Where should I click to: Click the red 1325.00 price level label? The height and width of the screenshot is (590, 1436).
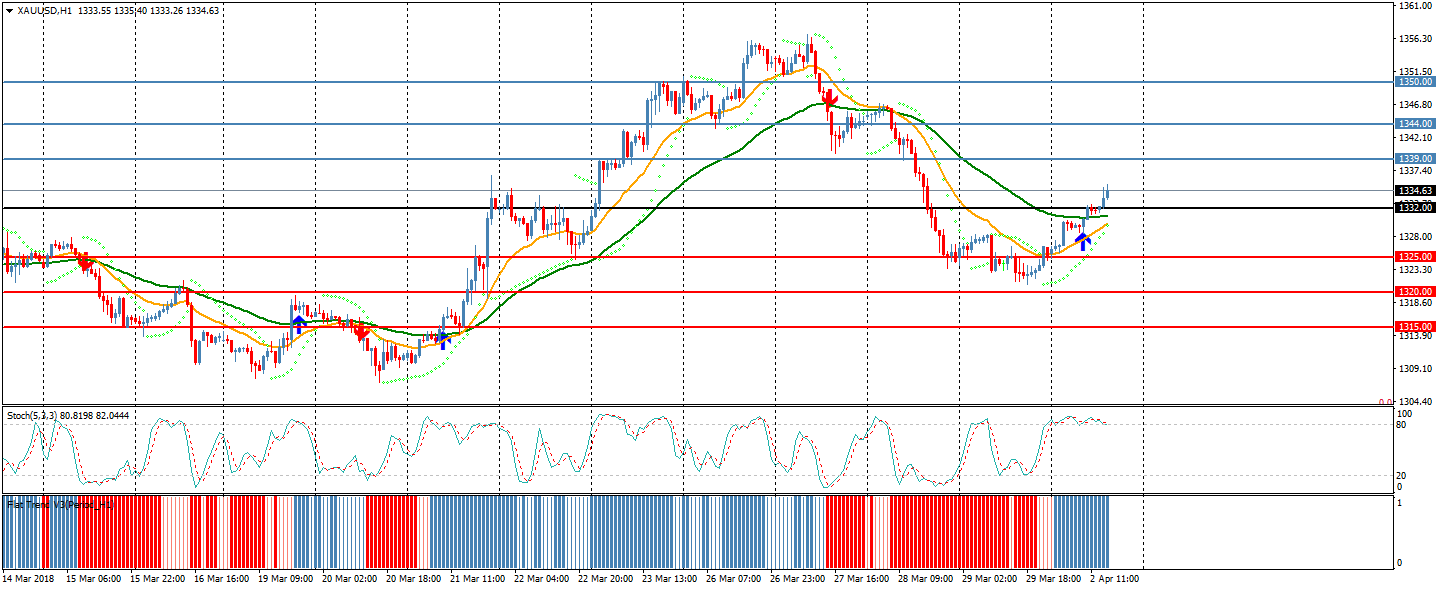[x=1414, y=257]
